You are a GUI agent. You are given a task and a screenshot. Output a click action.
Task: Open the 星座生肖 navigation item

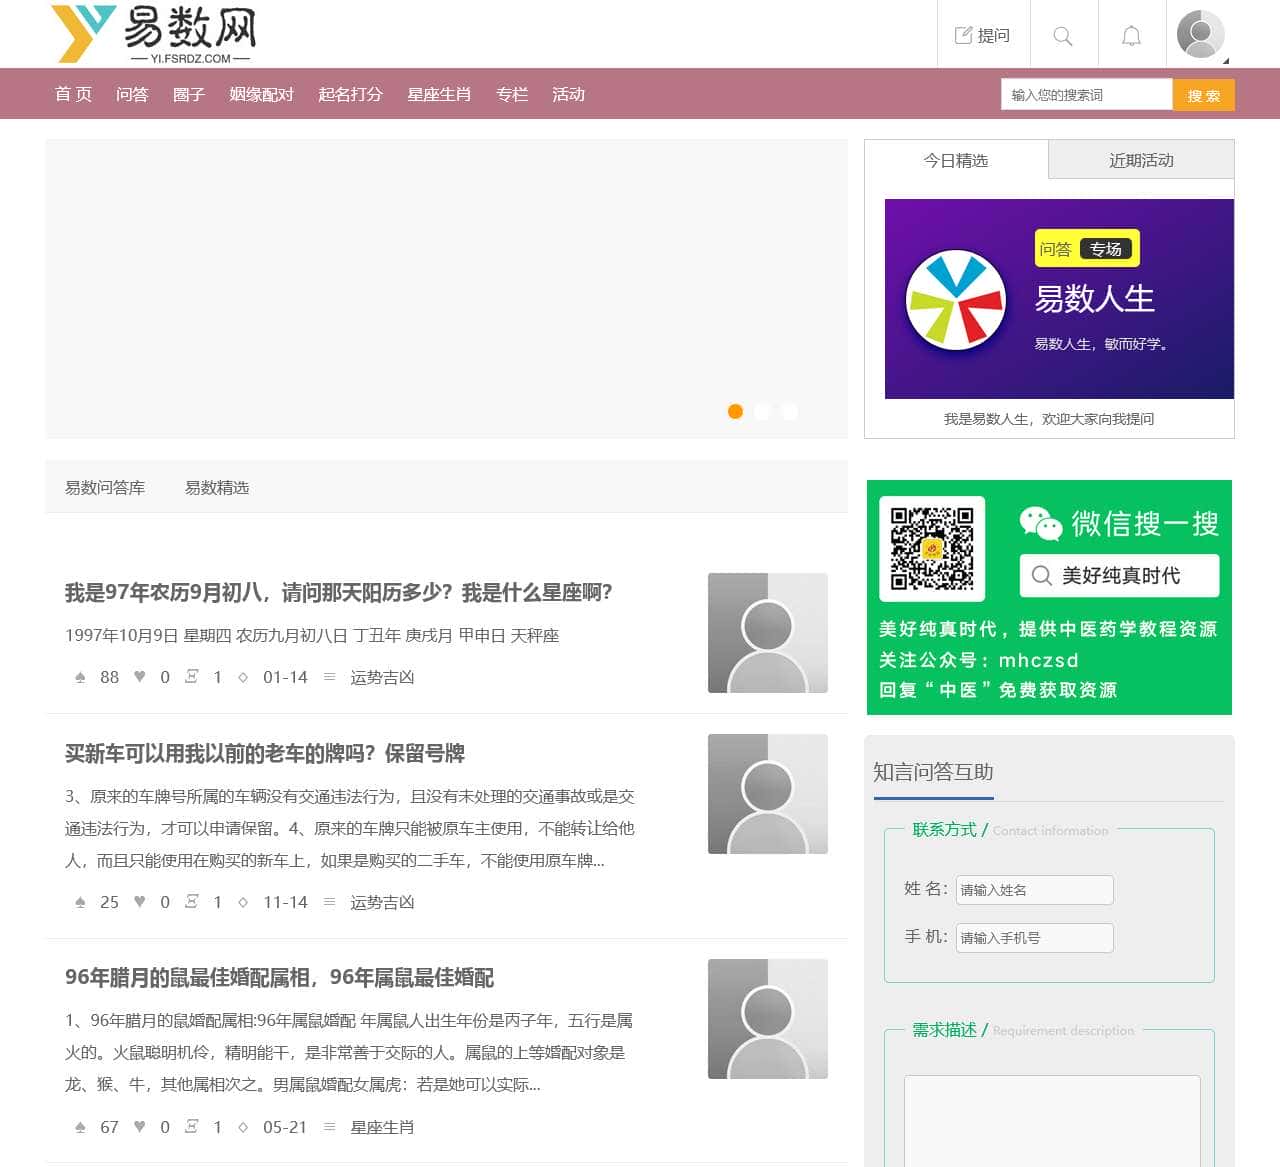pyautogui.click(x=438, y=94)
